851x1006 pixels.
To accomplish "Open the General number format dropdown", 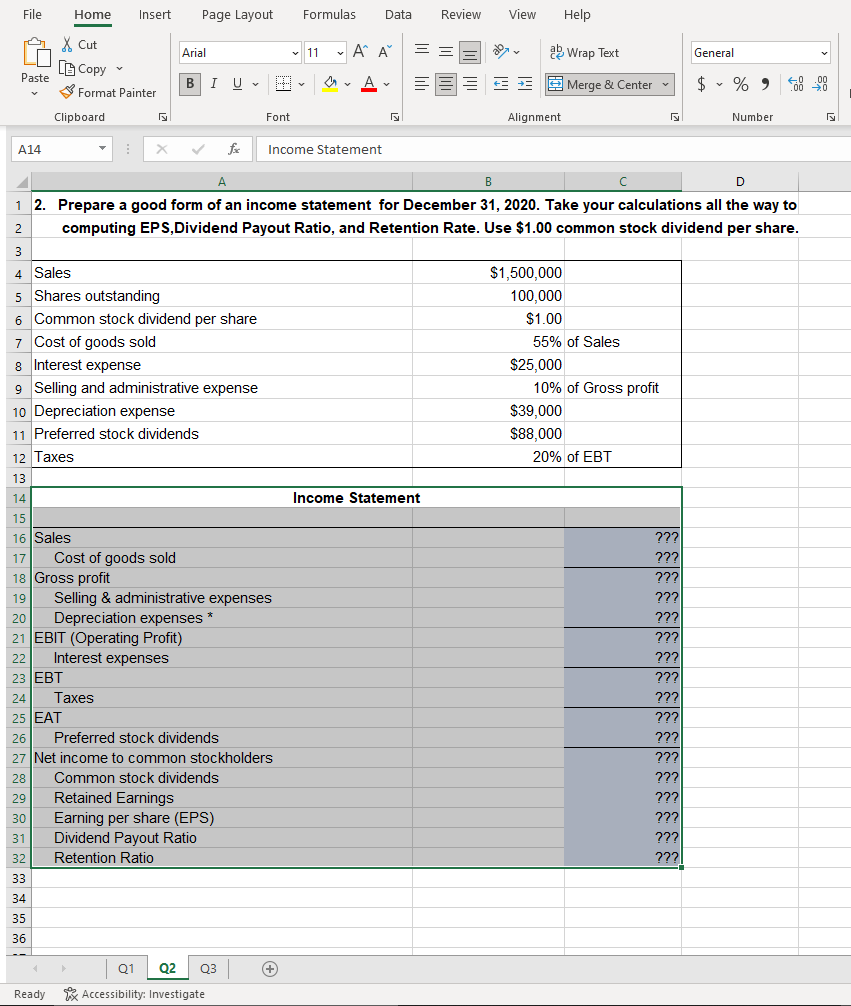I will tap(824, 53).
